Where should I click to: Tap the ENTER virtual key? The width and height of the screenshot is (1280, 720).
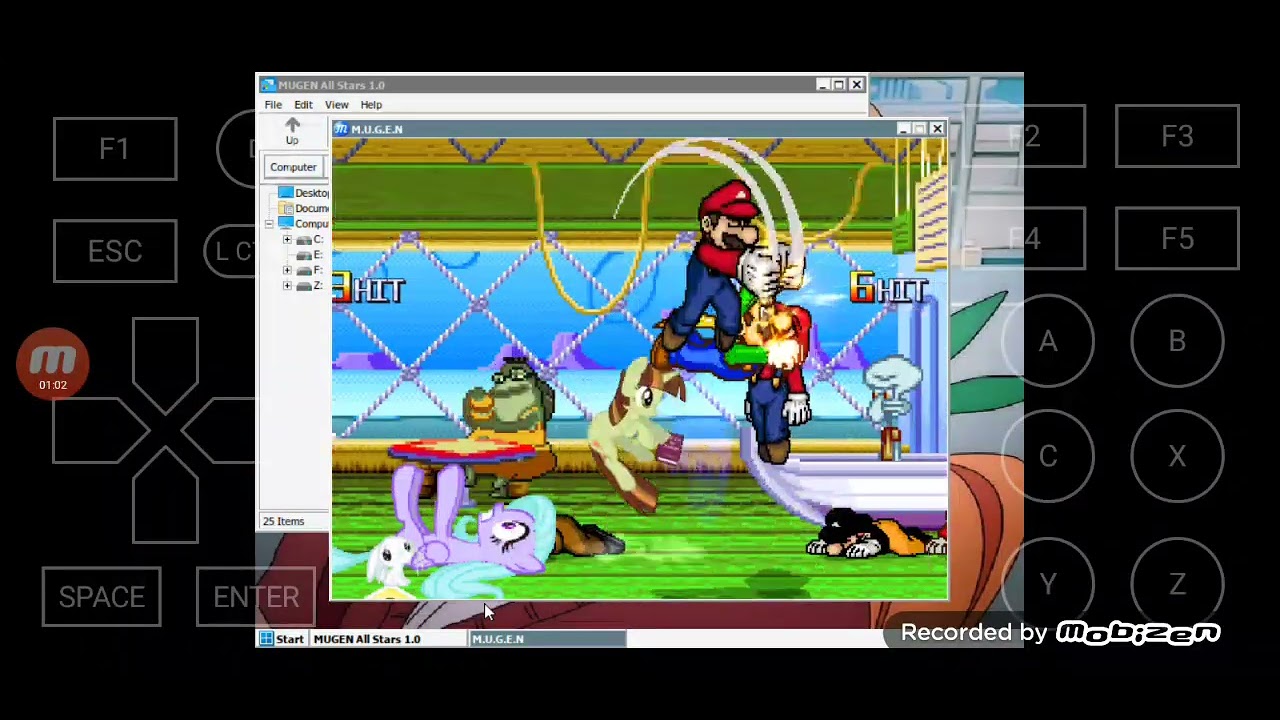coord(256,597)
